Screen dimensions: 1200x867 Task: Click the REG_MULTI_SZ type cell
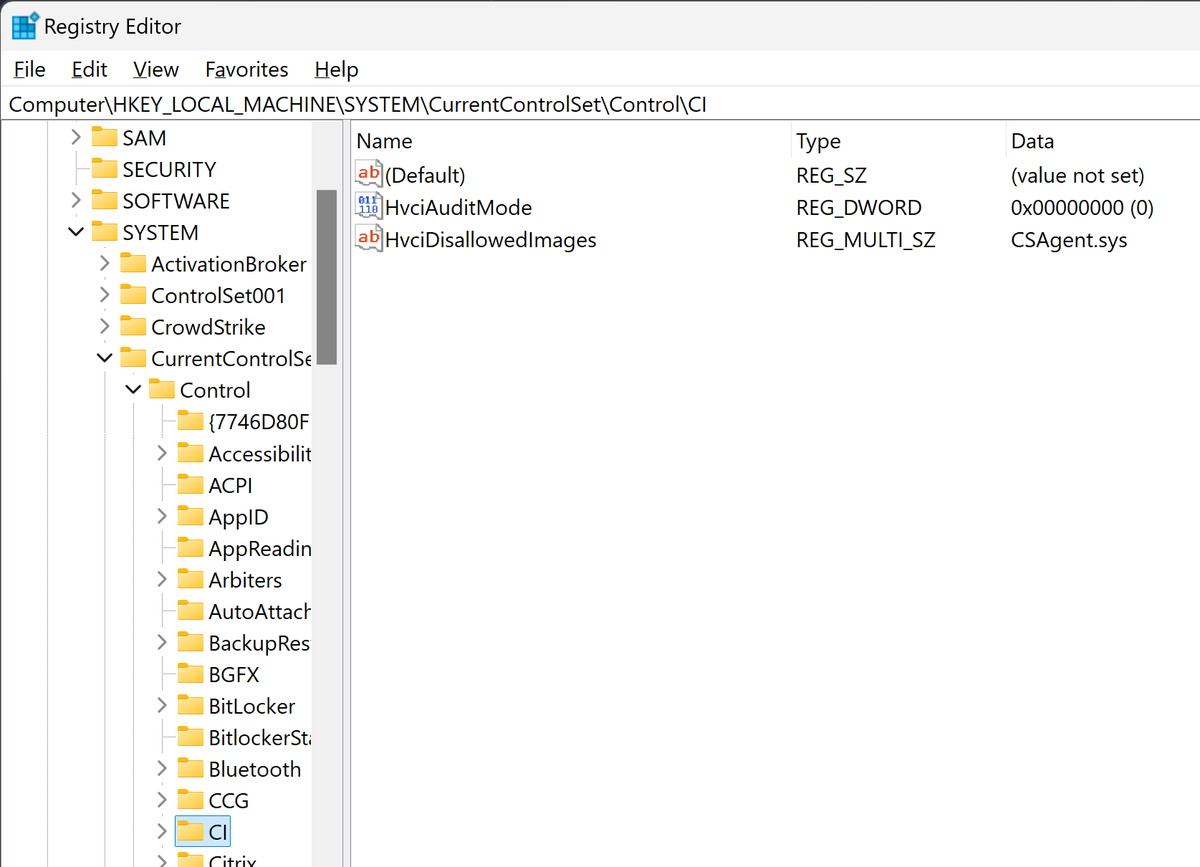865,240
